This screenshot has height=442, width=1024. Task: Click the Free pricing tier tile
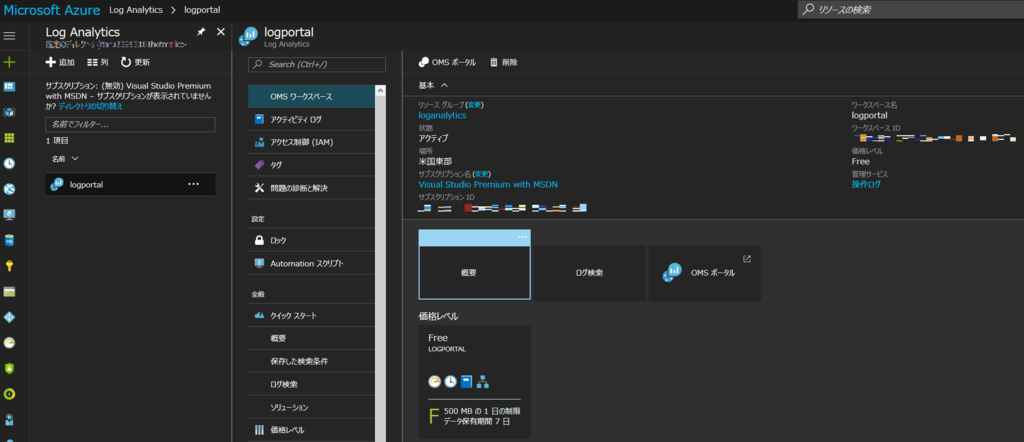[x=475, y=381]
